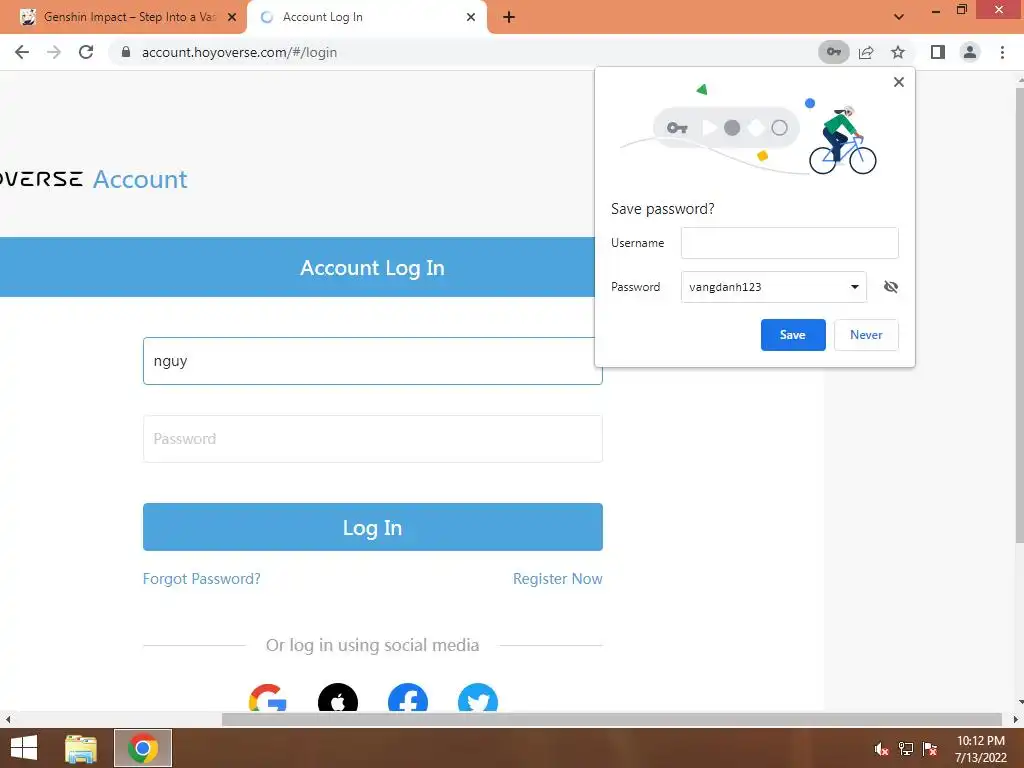Click the browser Forward arrow

(54, 52)
